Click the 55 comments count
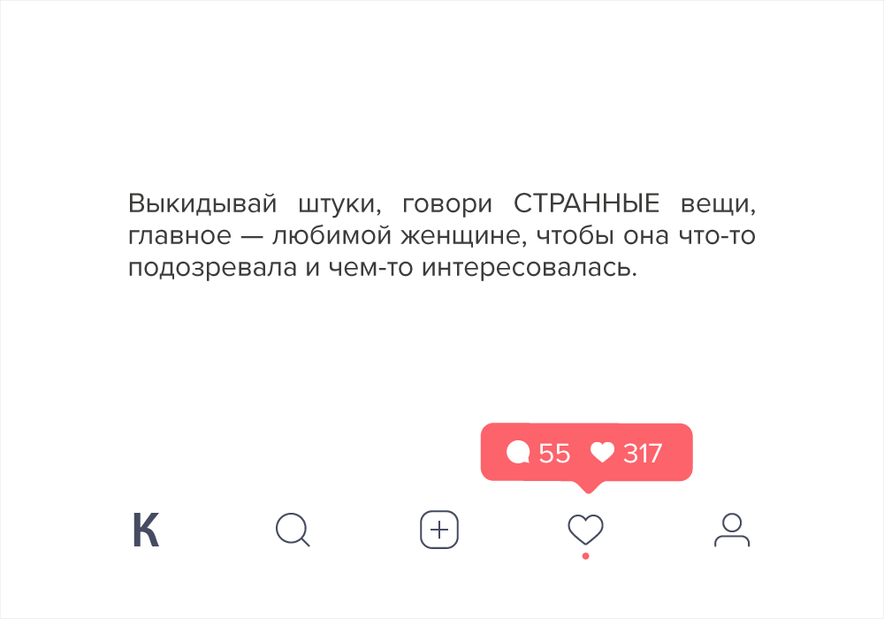This screenshot has height=619, width=884. click(x=554, y=453)
